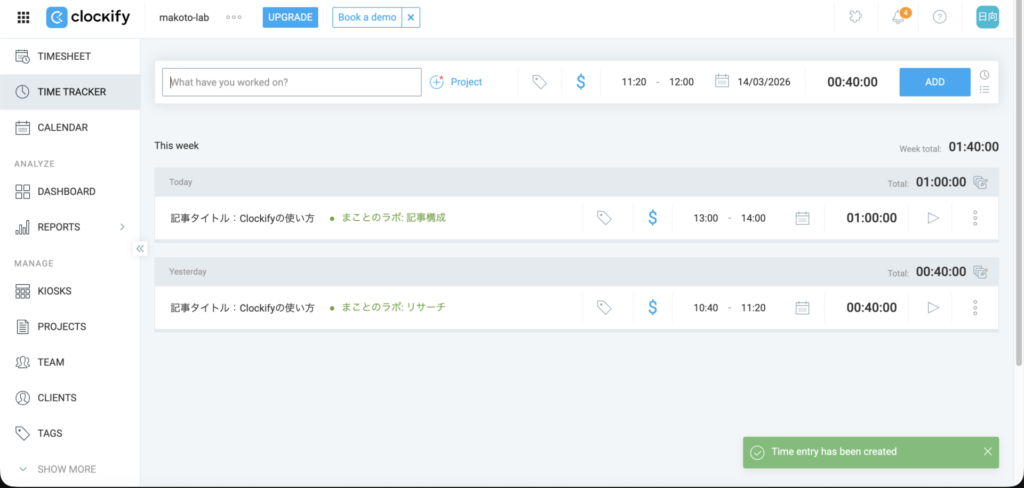Go to Projects in the sidebar
Image resolution: width=1024 pixels, height=488 pixels.
(61, 327)
